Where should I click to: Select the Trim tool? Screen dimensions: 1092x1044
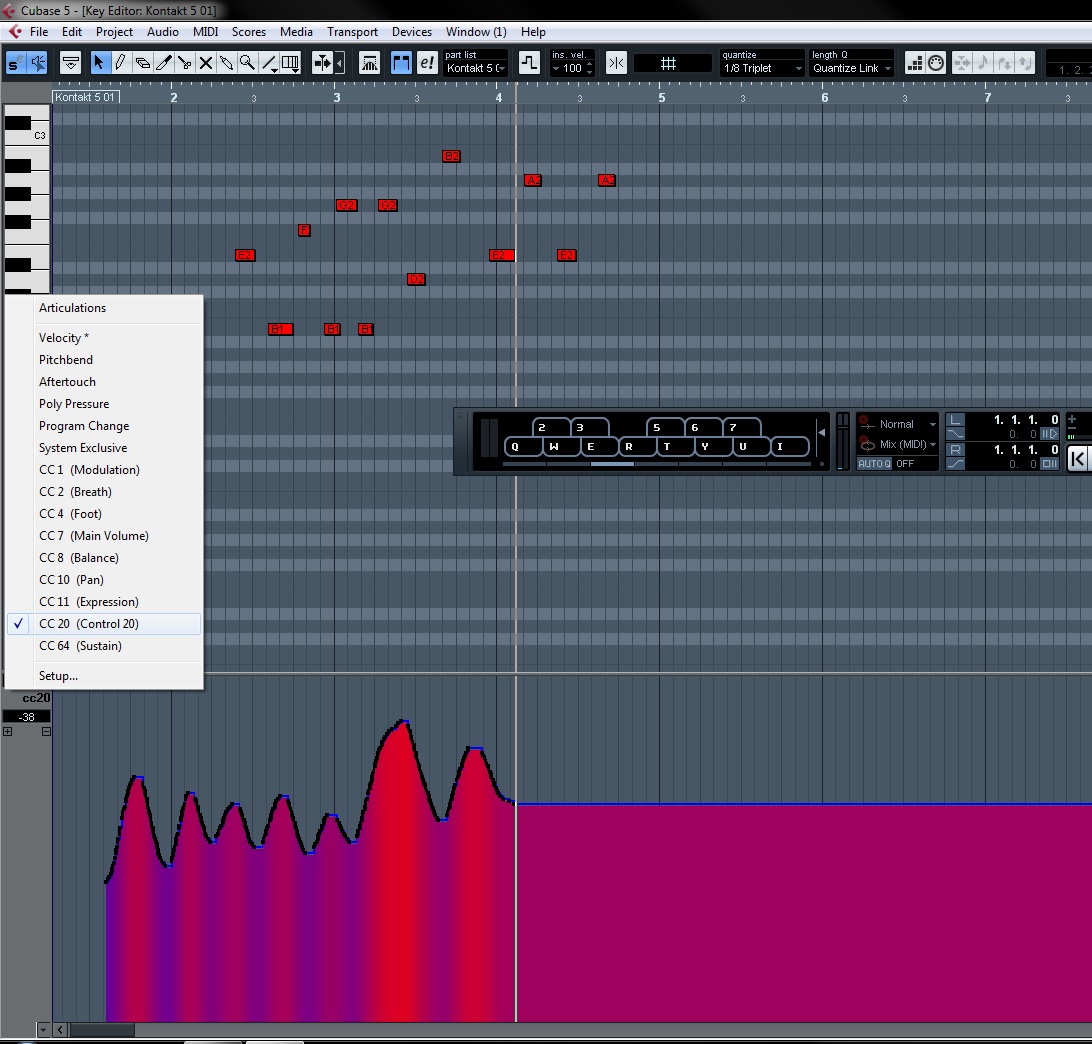[x=164, y=63]
